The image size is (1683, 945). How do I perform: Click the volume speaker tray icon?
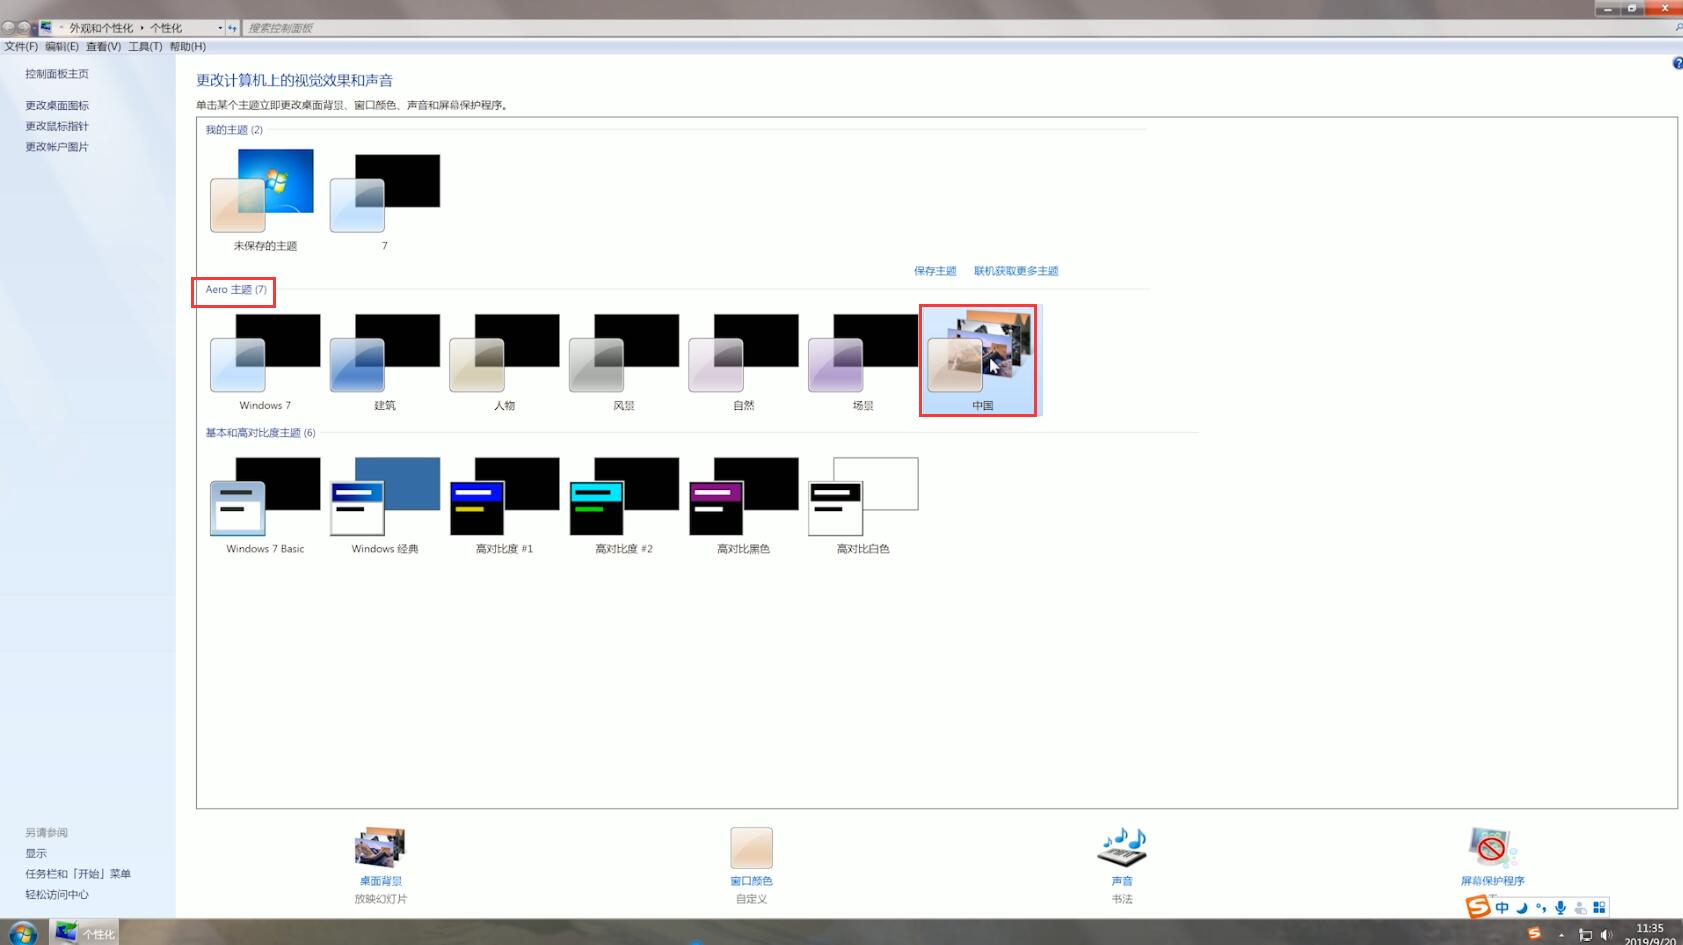pos(1606,935)
